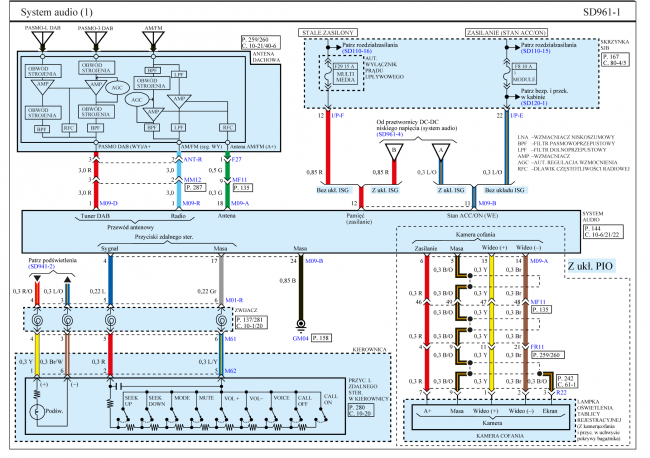Select the R22 connector label
This screenshot has height=458, width=650.
click(x=561, y=393)
